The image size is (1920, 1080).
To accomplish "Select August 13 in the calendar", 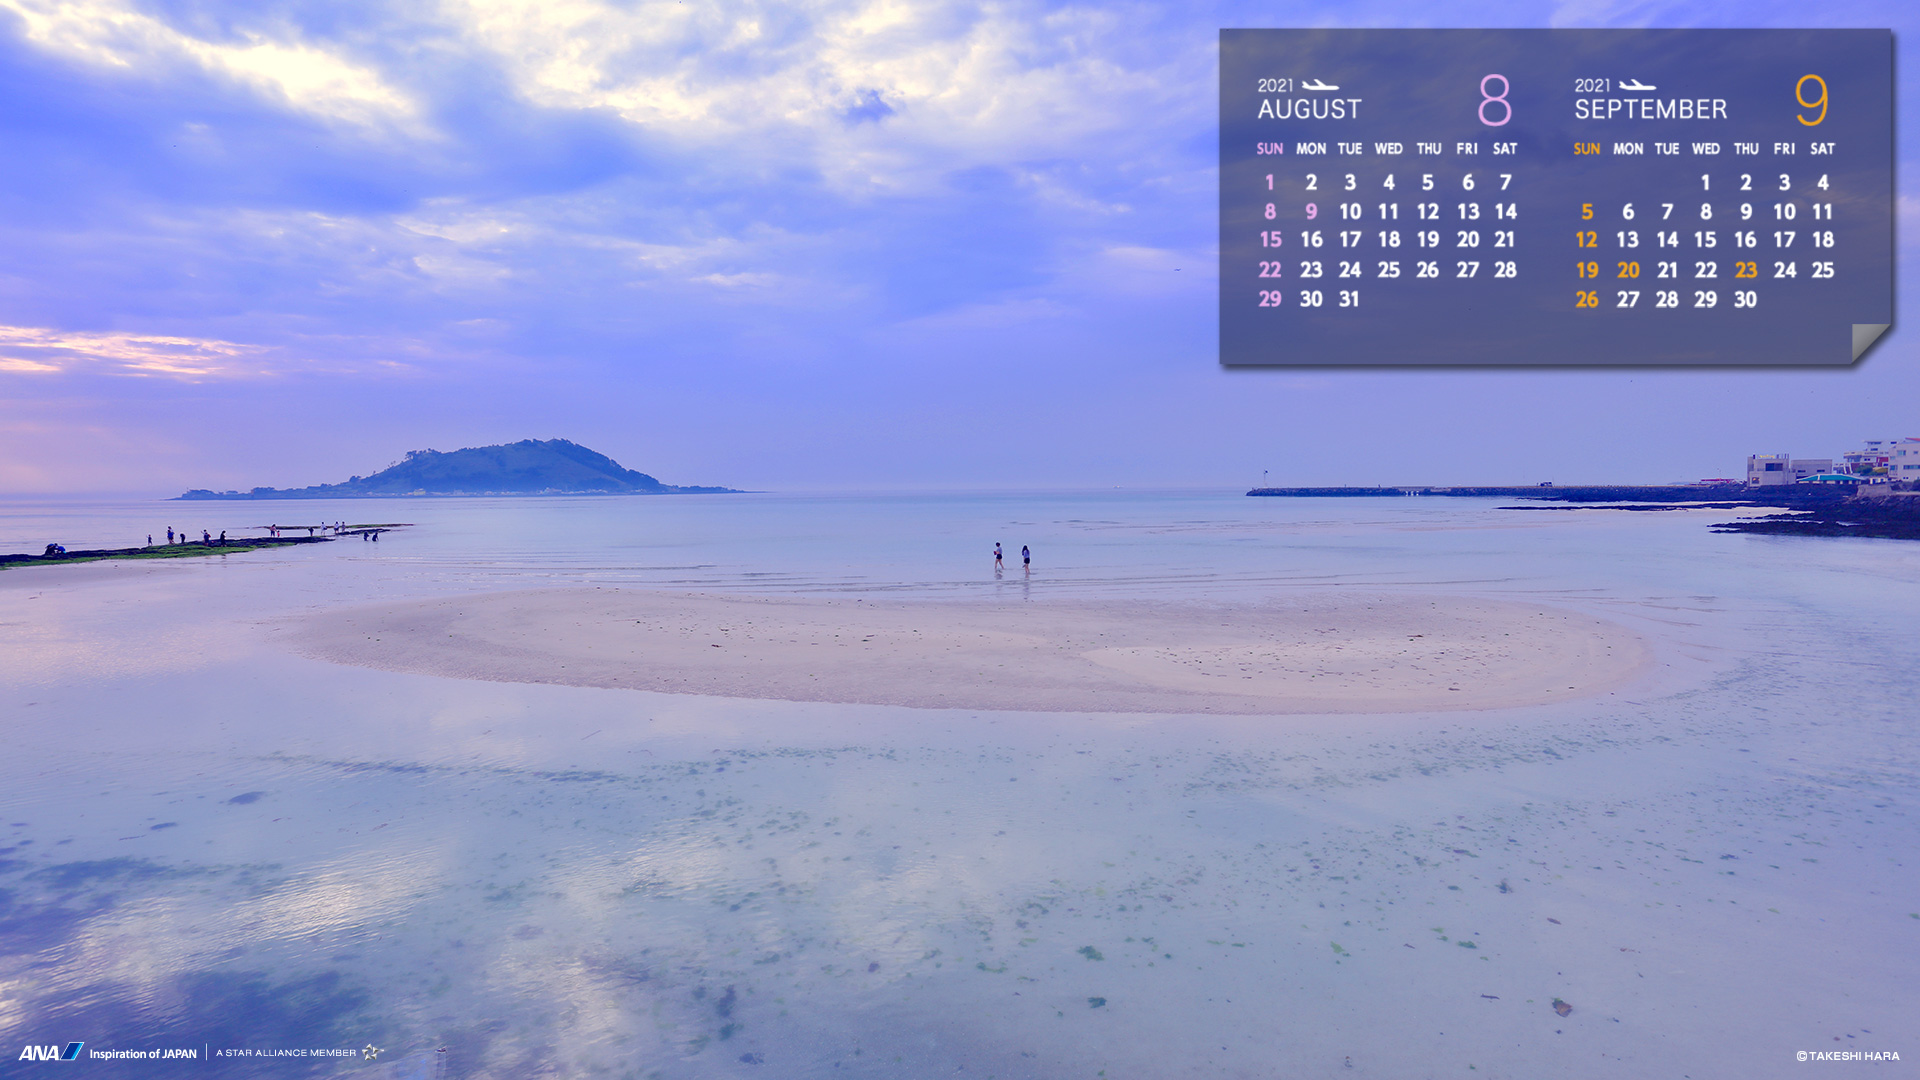I will (1468, 212).
